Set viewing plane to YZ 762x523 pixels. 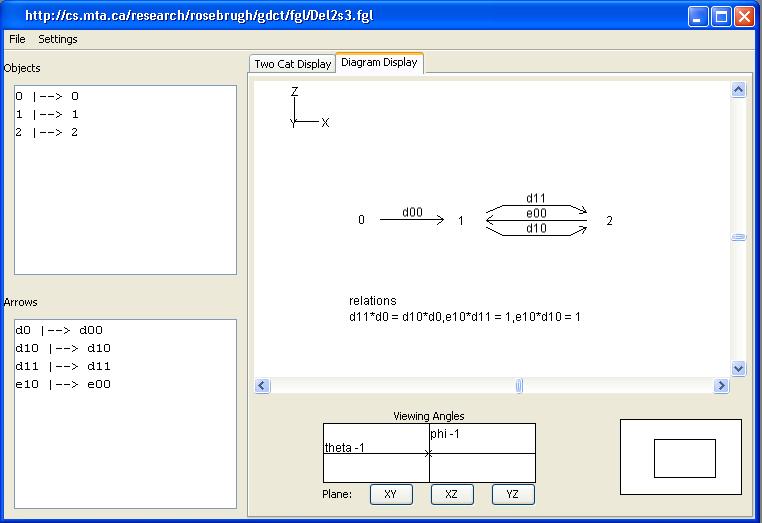click(513, 494)
